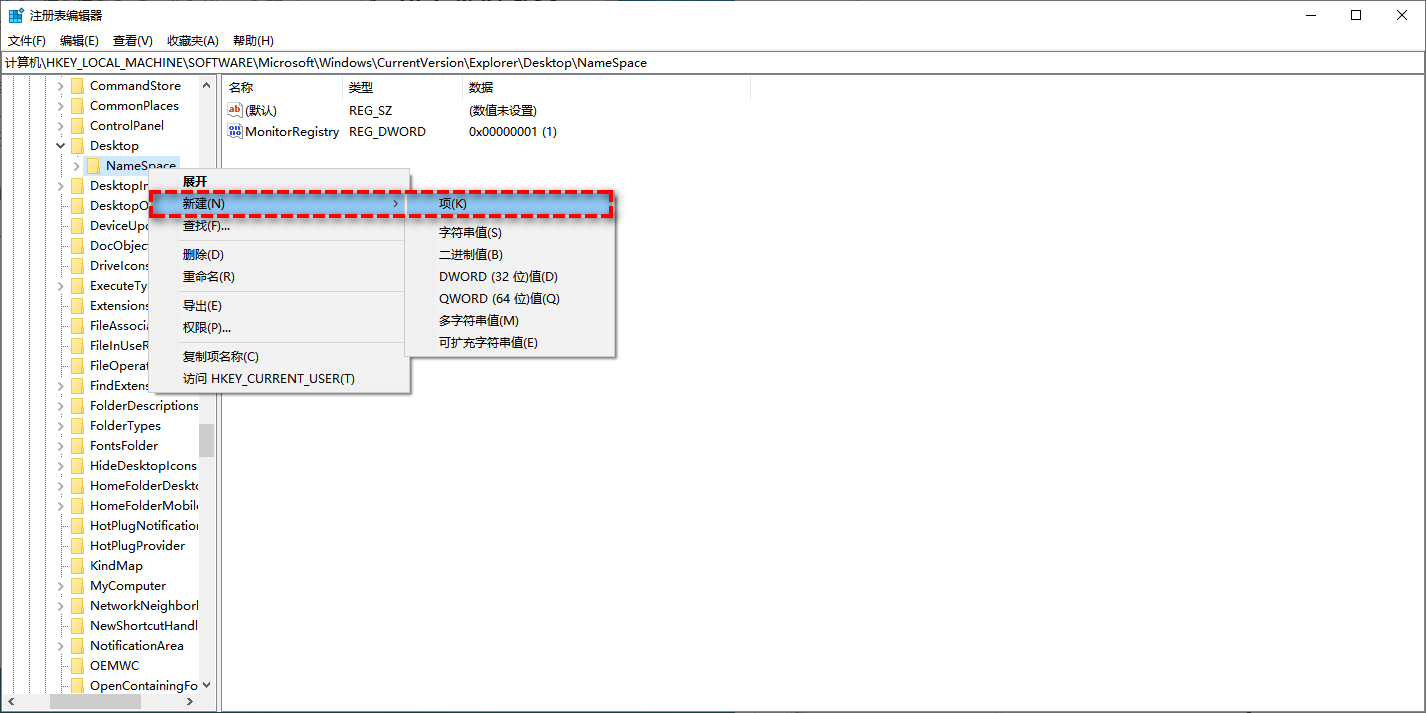Collapse the Desktop tree node
Viewport: 1426px width, 713px height.
point(60,146)
